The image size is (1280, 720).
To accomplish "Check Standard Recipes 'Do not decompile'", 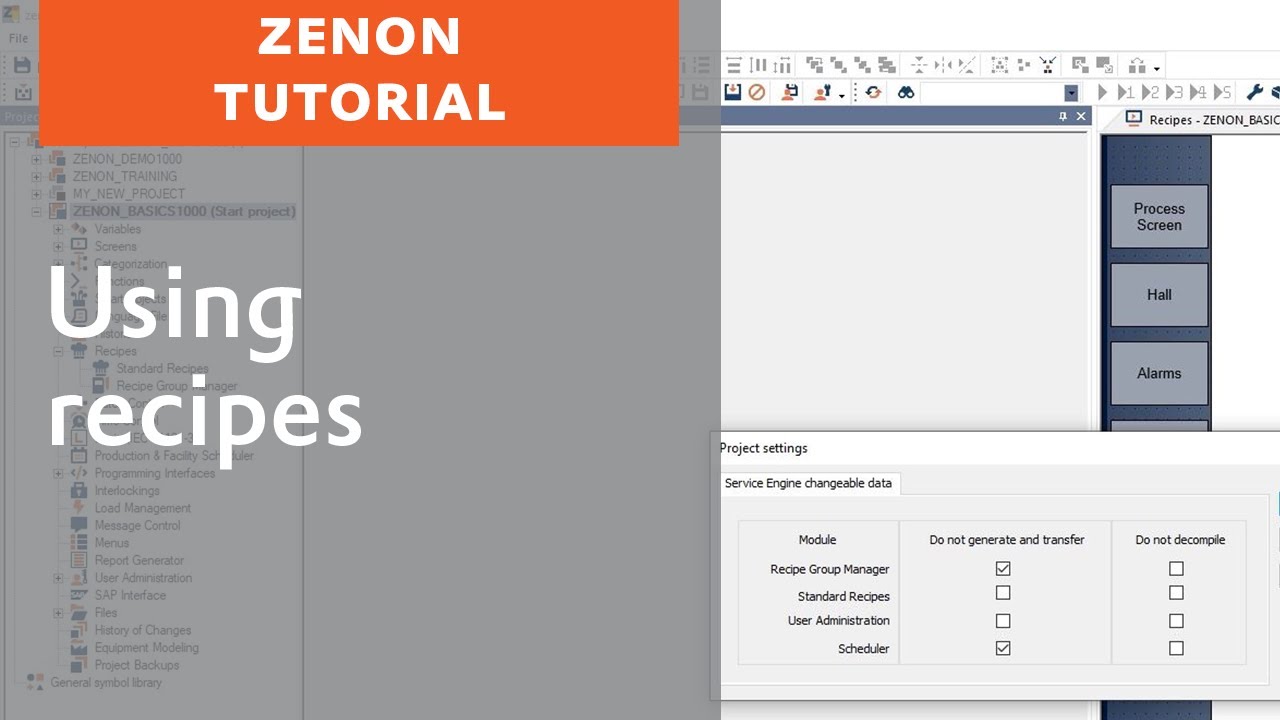I will tap(1176, 593).
